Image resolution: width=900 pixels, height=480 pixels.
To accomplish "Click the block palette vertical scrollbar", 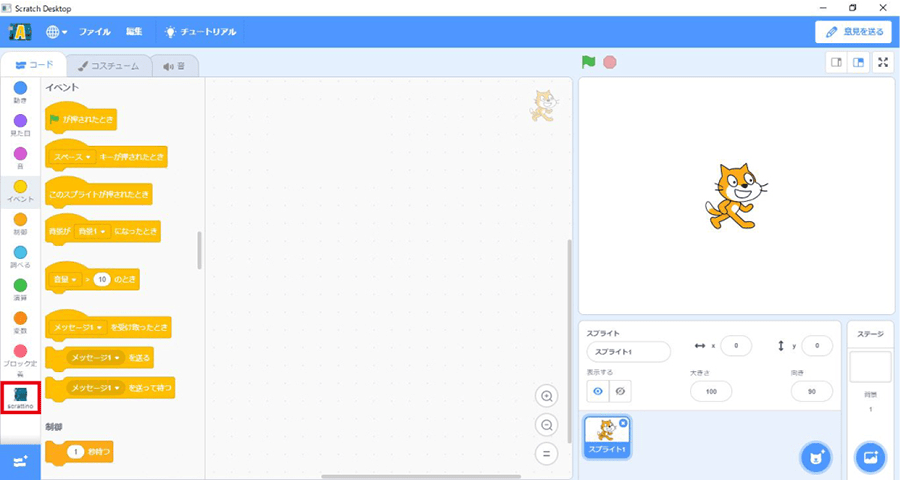I will click(x=200, y=250).
